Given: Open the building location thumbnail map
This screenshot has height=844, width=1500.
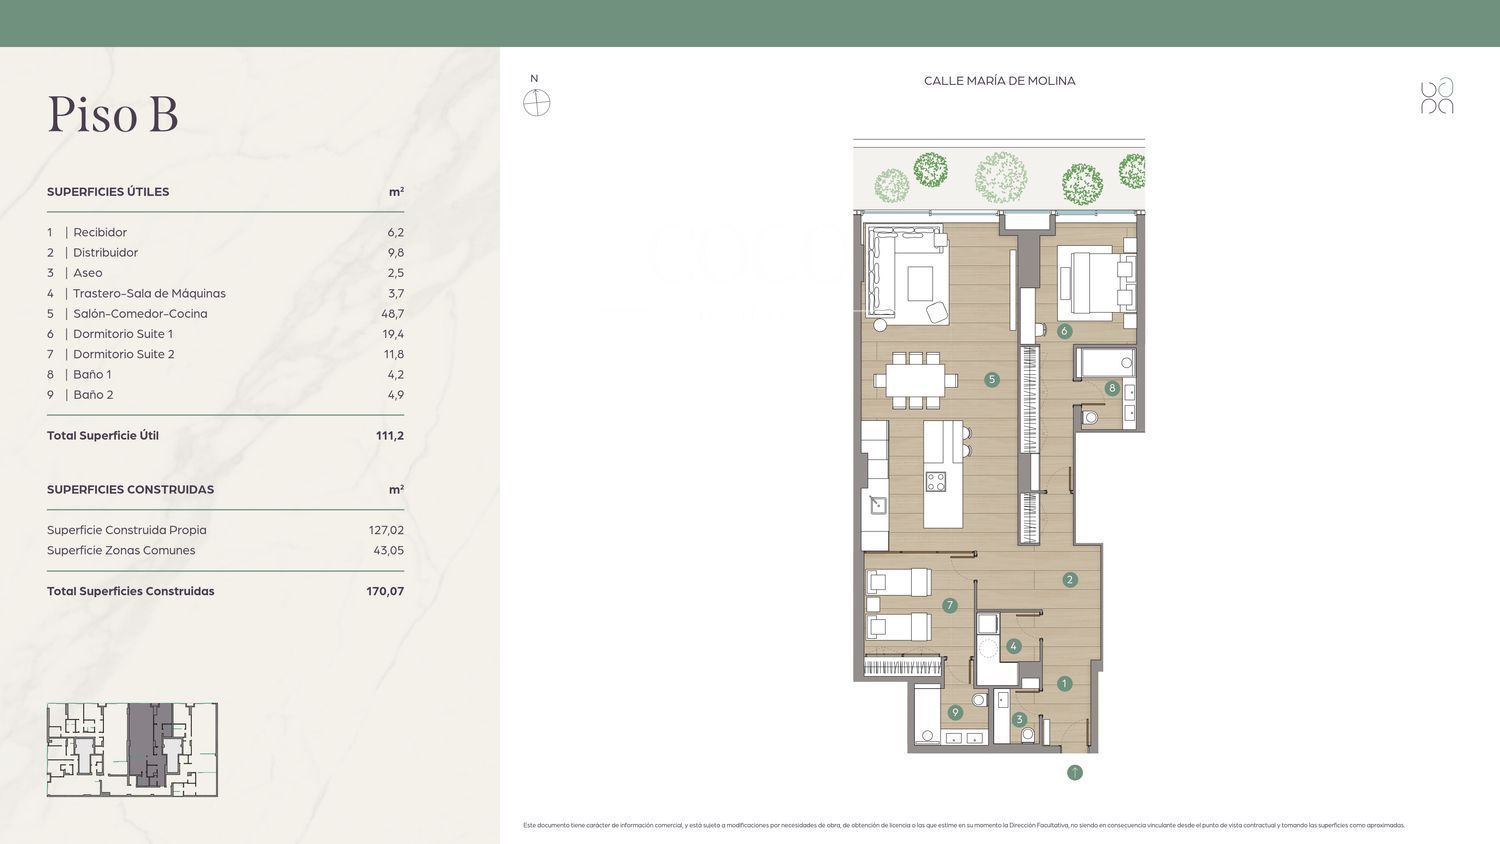Looking at the screenshot, I should pos(132,749).
